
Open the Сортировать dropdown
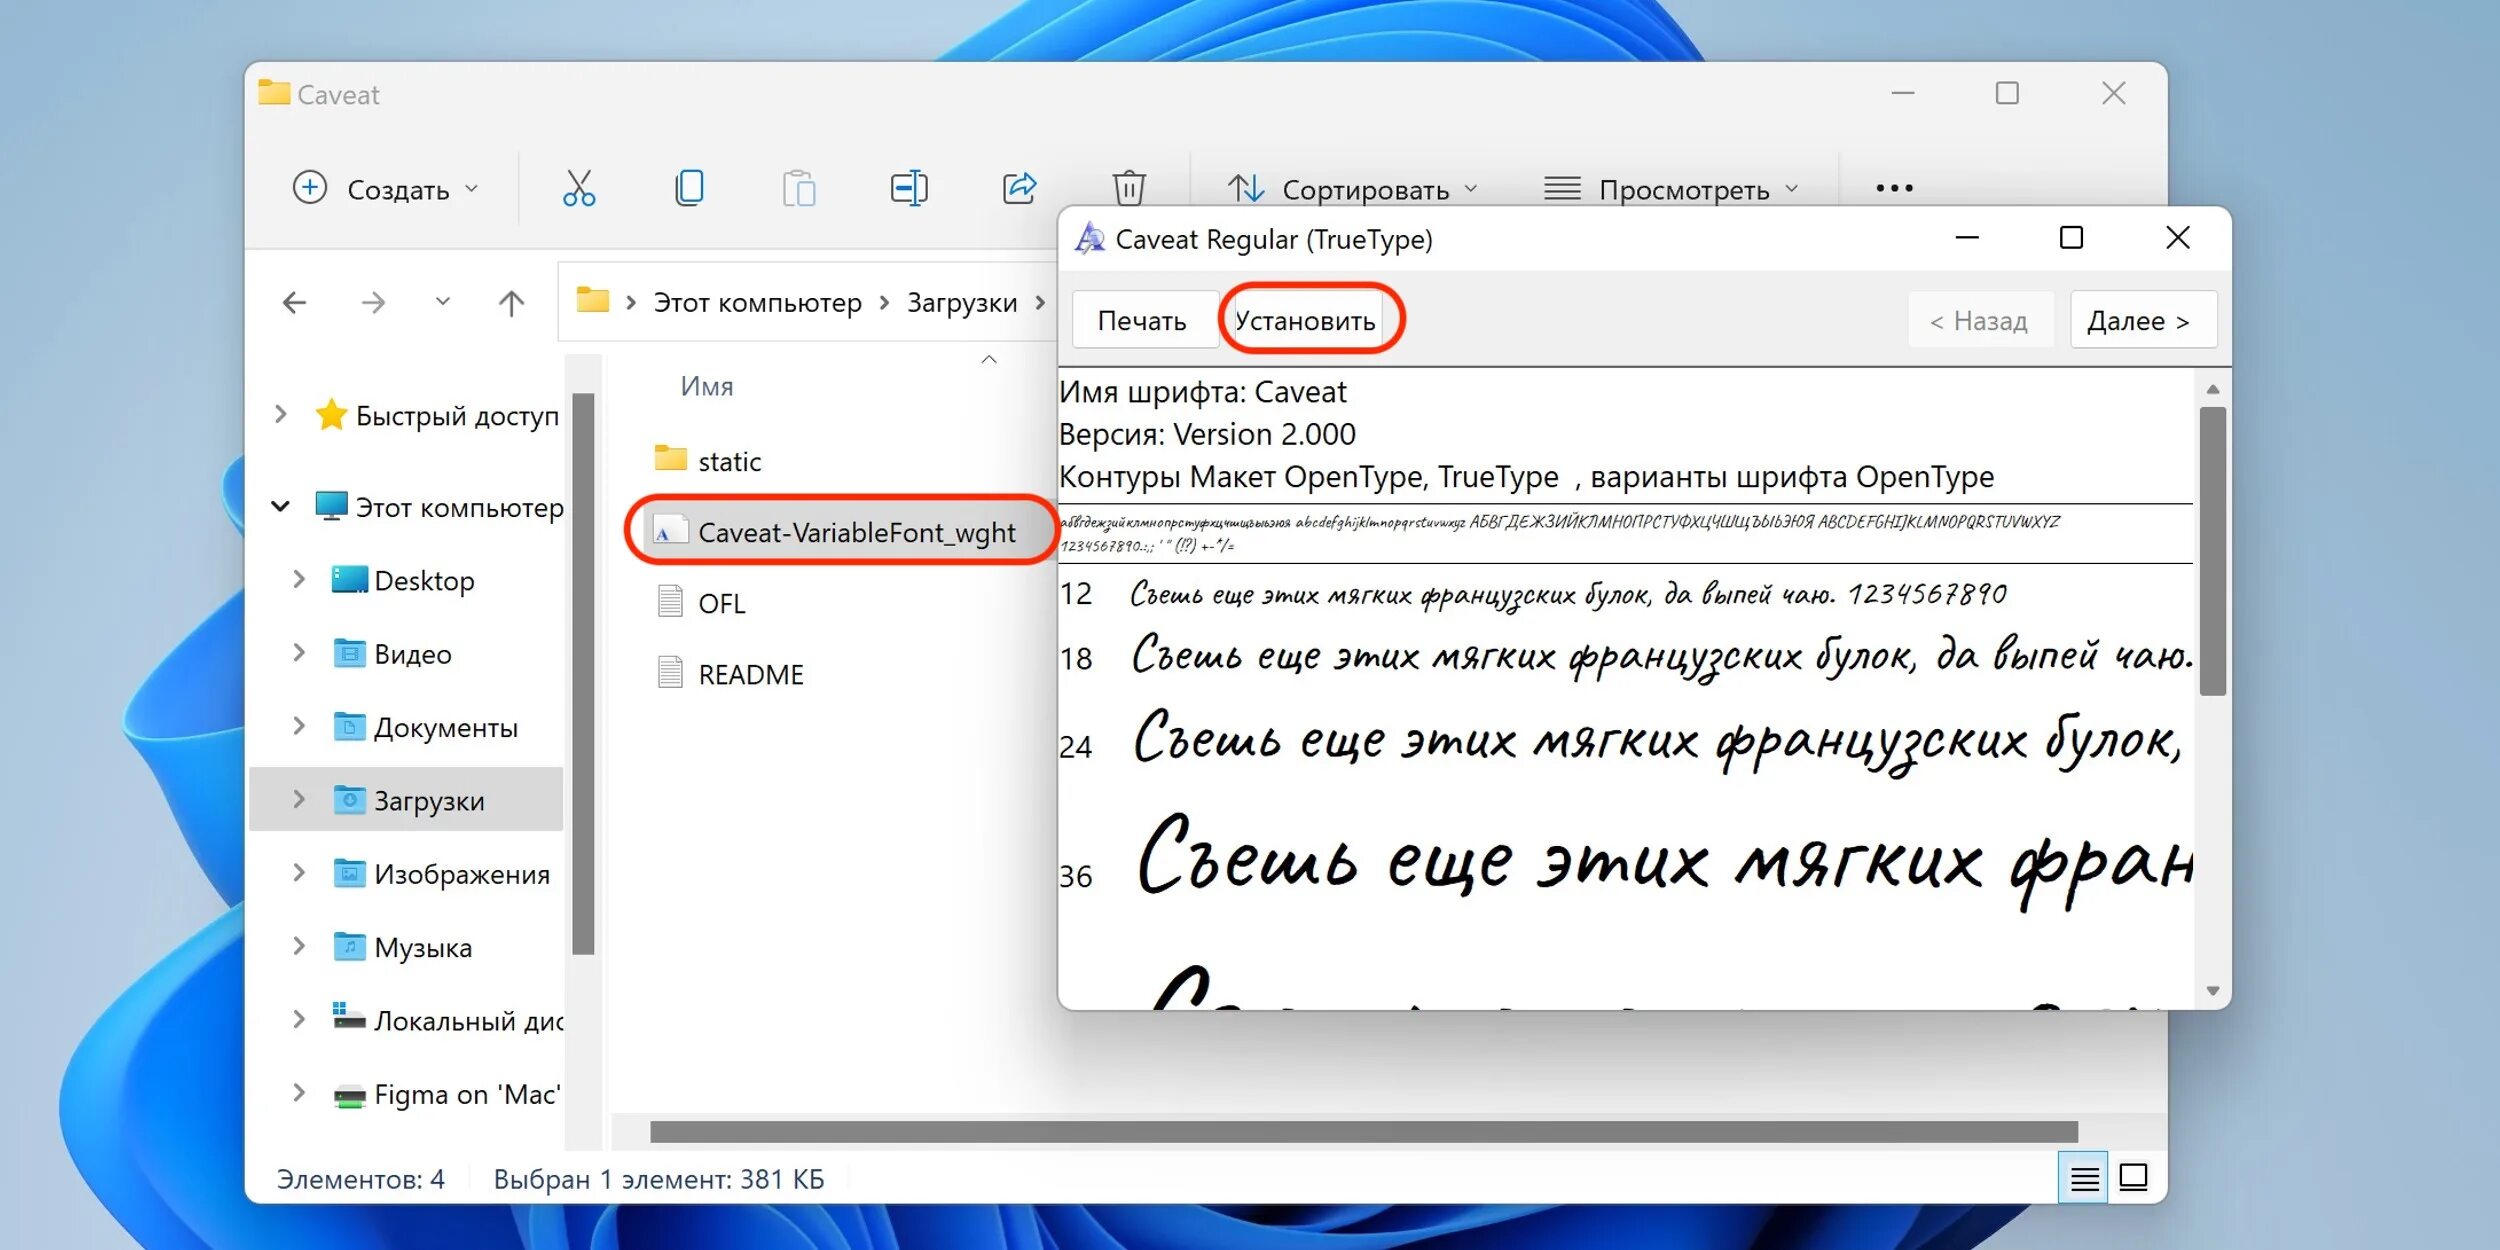[1352, 189]
